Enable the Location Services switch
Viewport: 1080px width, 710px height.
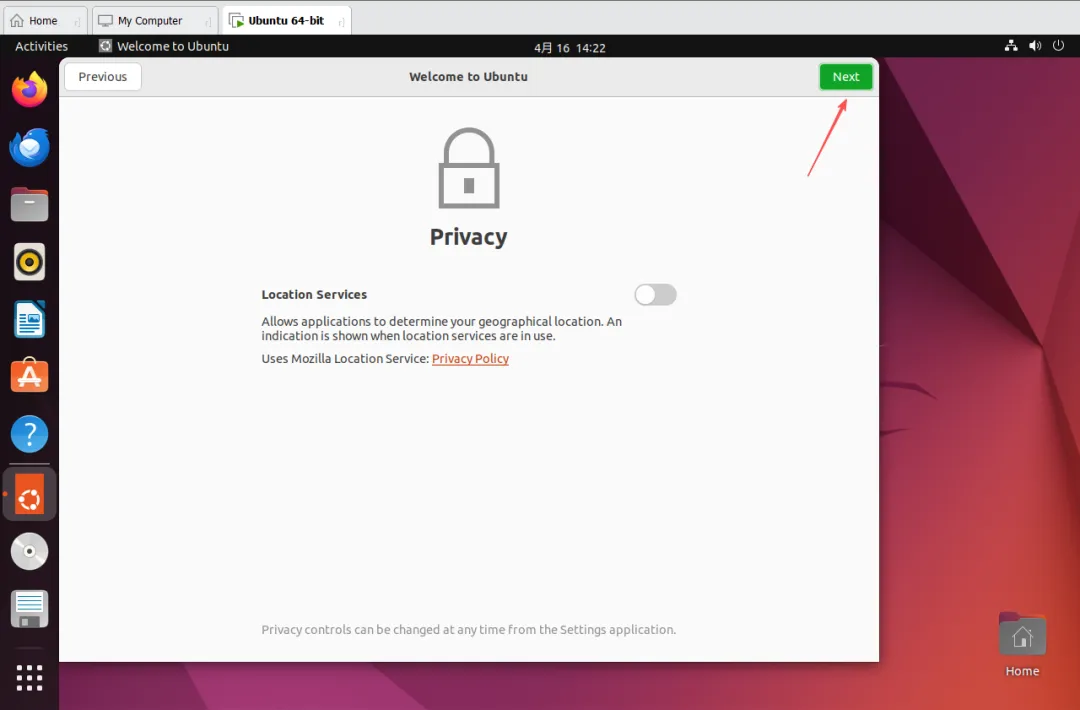[x=655, y=294]
